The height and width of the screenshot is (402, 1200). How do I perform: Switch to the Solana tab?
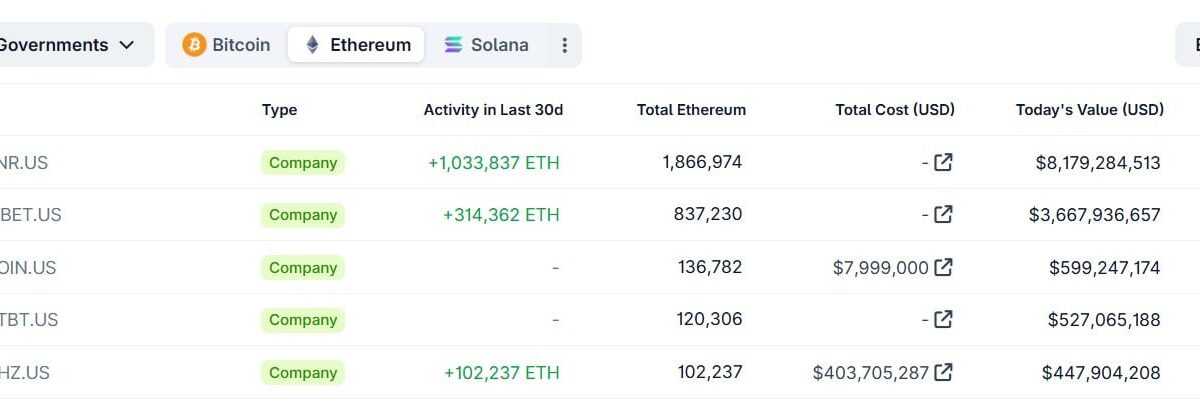(486, 45)
